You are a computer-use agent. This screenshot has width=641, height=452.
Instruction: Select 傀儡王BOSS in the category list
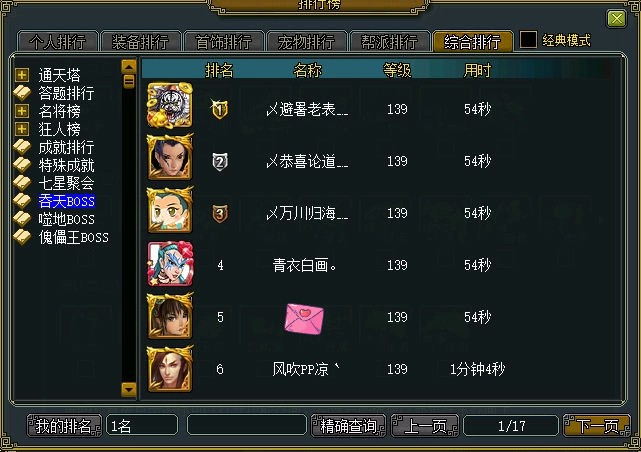pyautogui.click(x=74, y=237)
